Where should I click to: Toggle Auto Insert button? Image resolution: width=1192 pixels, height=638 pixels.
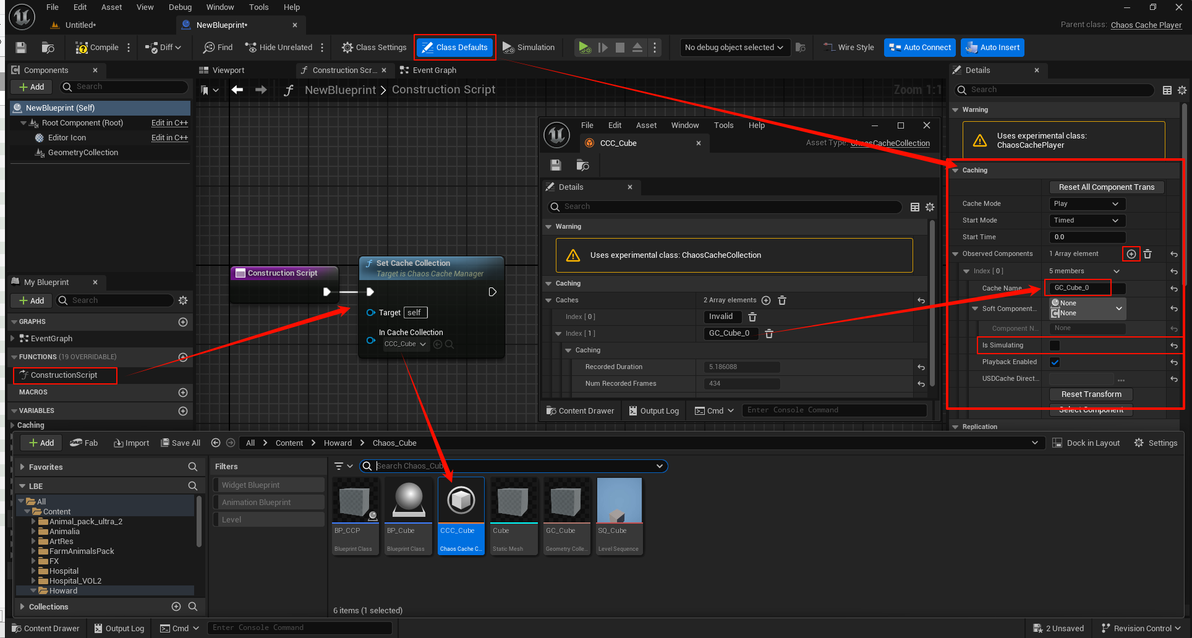click(992, 47)
